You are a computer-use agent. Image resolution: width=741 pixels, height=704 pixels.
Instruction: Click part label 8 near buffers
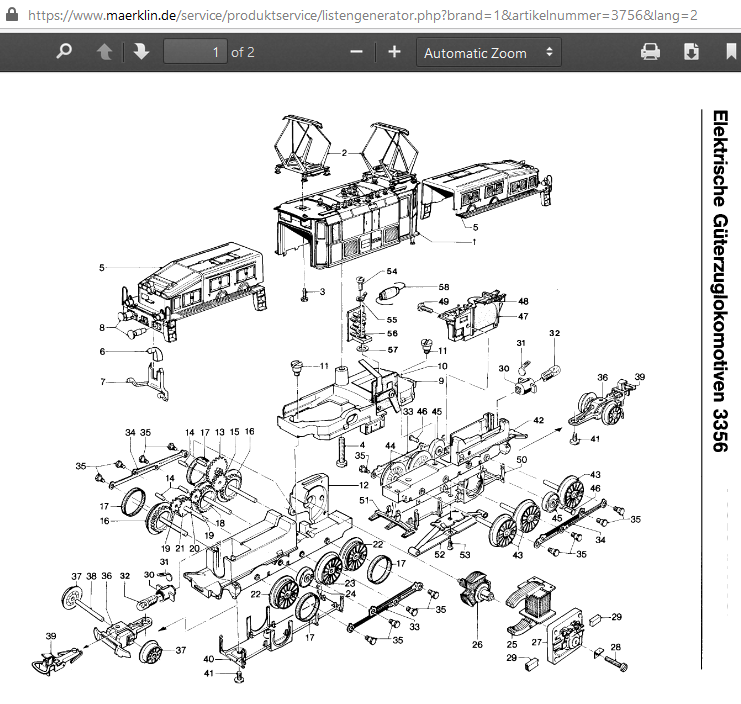tap(102, 327)
